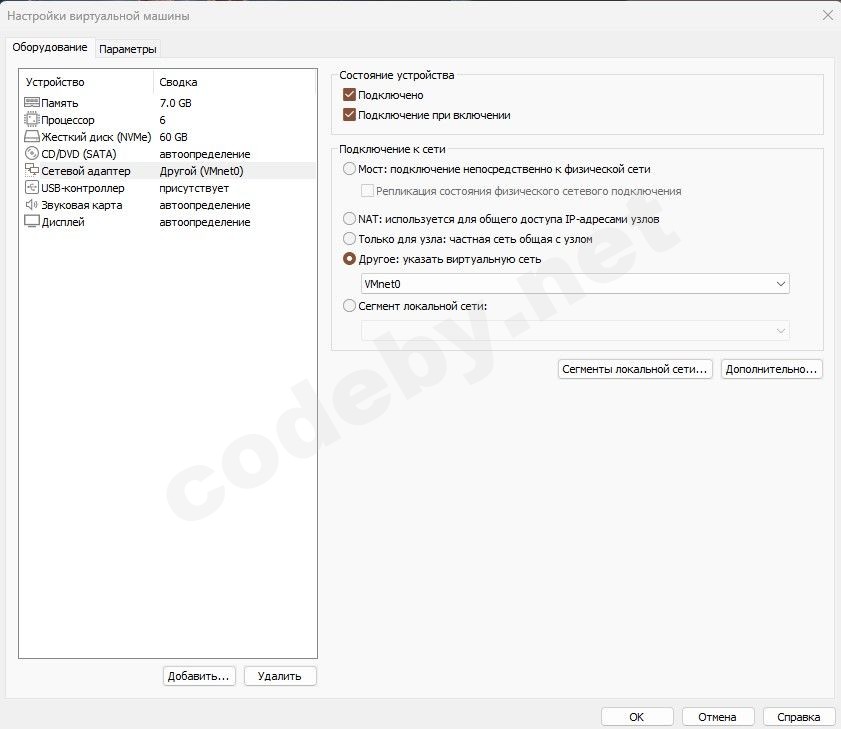Open the VMnet0 virtual network dropdown
841x729 pixels.
[575, 284]
